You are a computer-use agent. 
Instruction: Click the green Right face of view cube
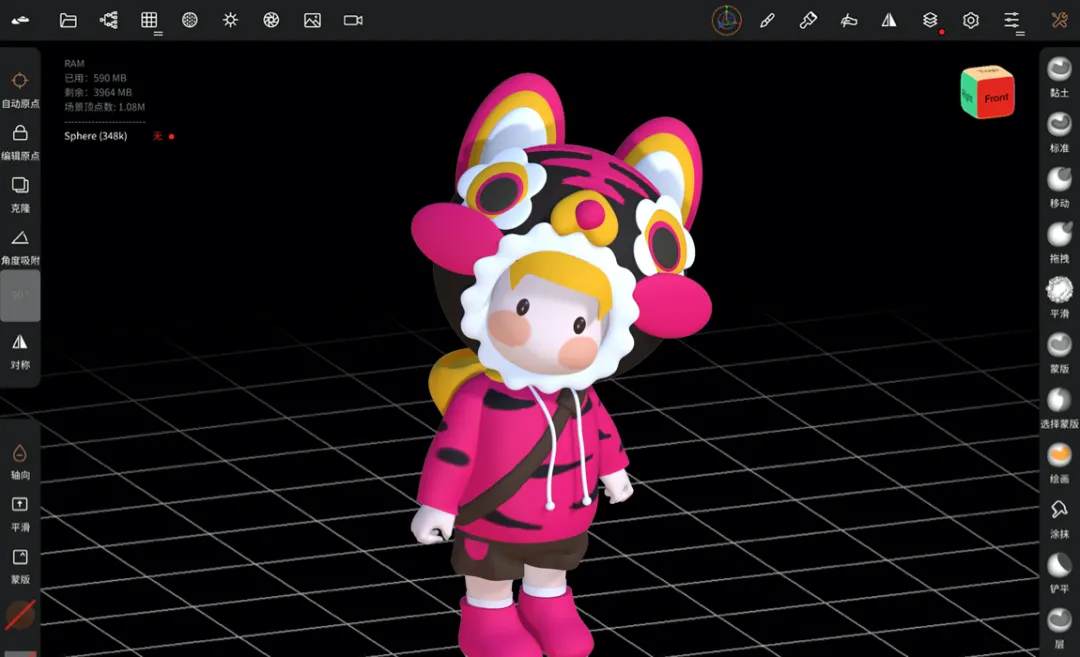[968, 96]
